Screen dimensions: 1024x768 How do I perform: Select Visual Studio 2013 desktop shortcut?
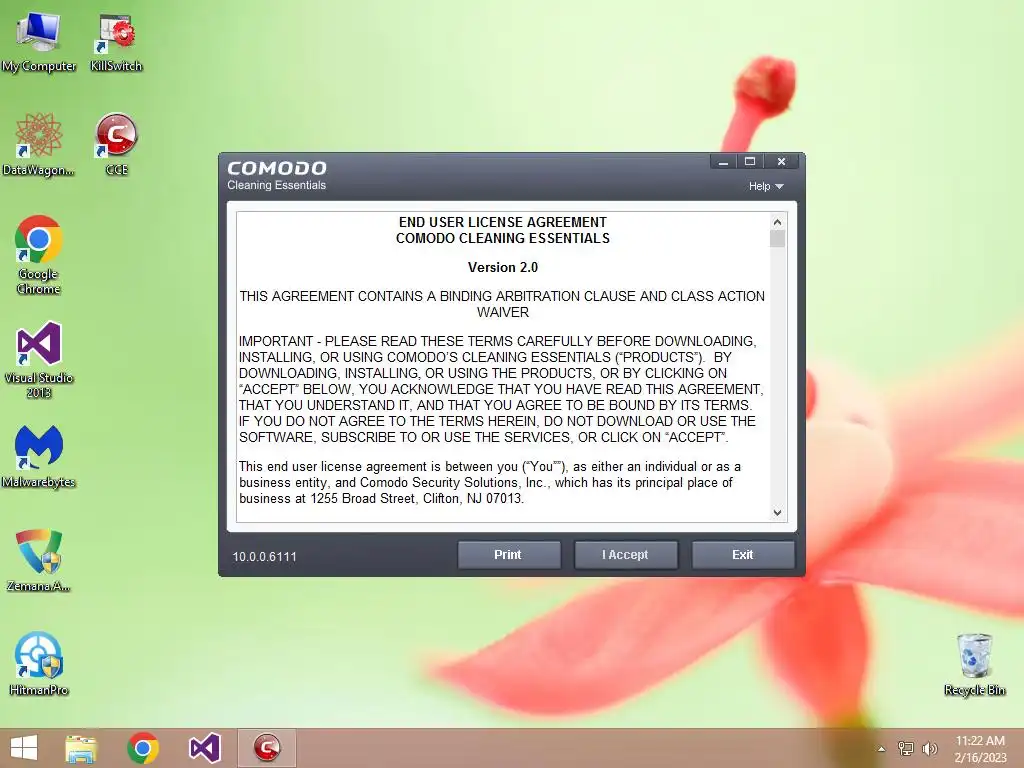[x=39, y=359]
